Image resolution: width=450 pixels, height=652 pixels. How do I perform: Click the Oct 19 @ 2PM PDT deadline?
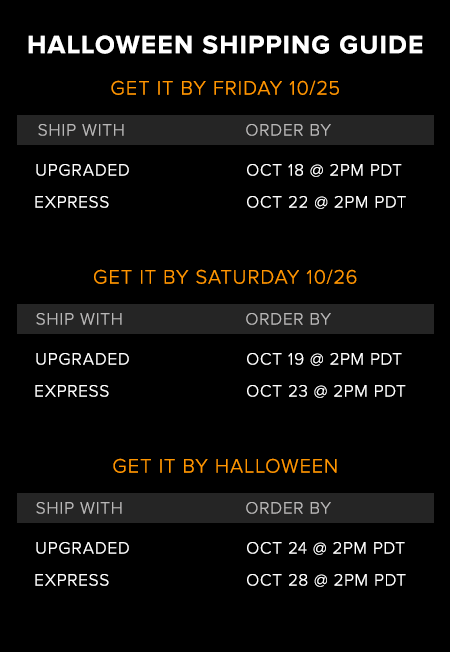(324, 359)
